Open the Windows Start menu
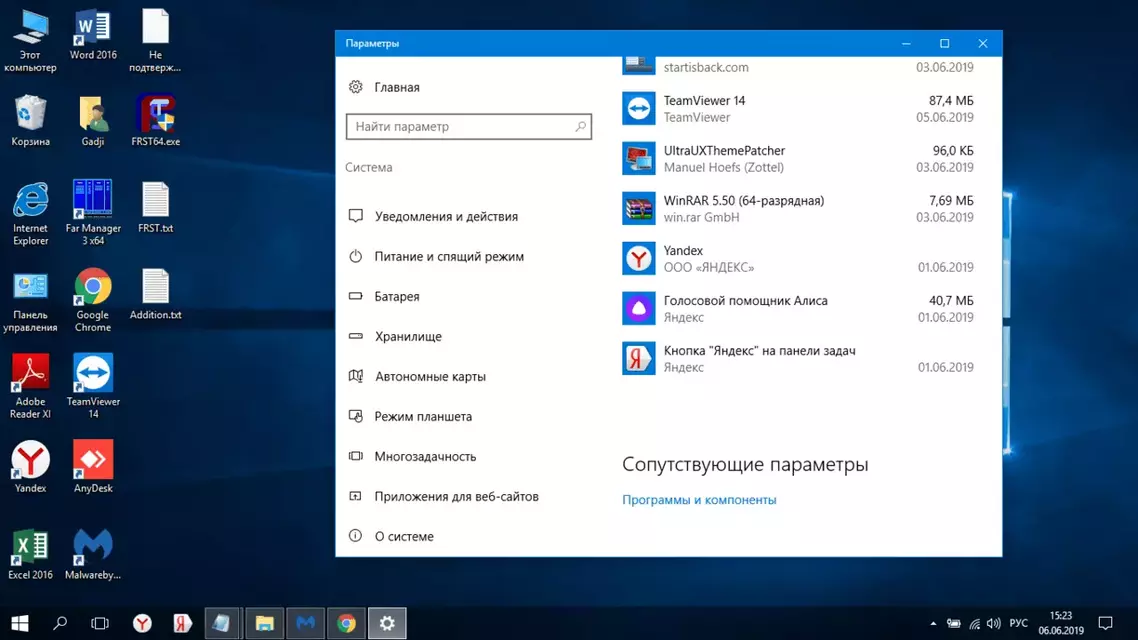This screenshot has width=1138, height=640. pyautogui.click(x=20, y=623)
